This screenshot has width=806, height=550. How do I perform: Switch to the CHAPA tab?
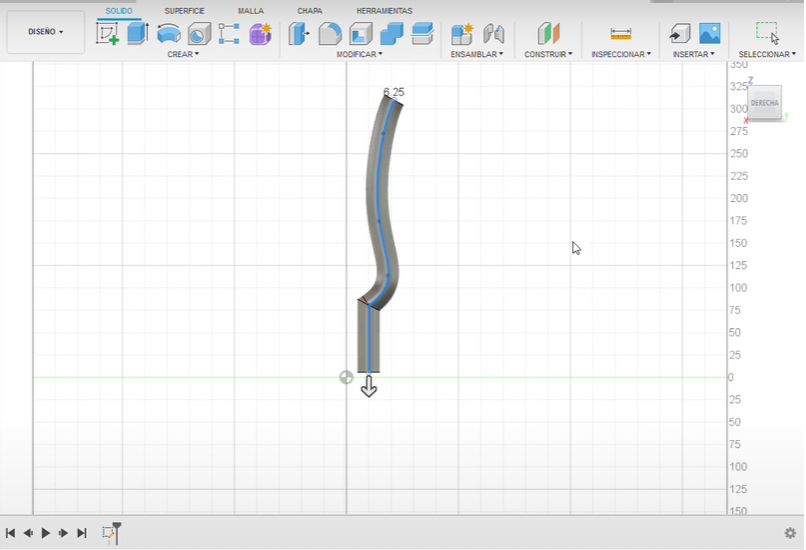coord(310,11)
